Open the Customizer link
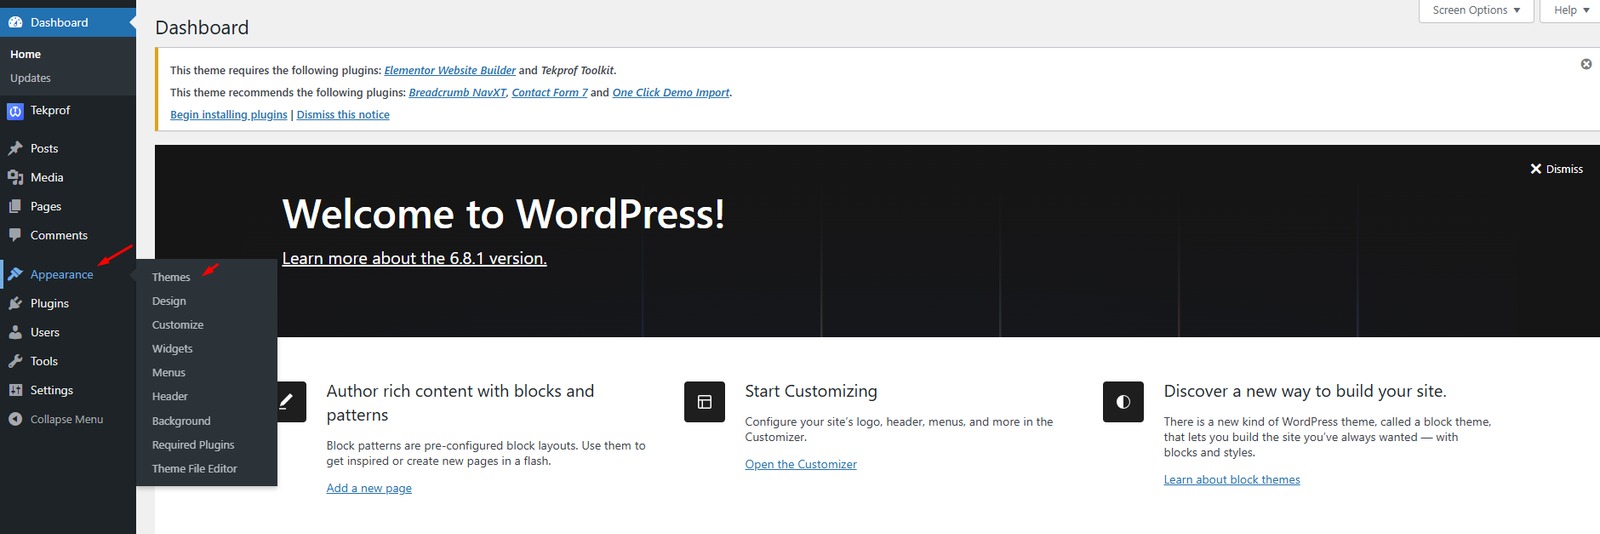This screenshot has width=1600, height=534. (x=800, y=464)
